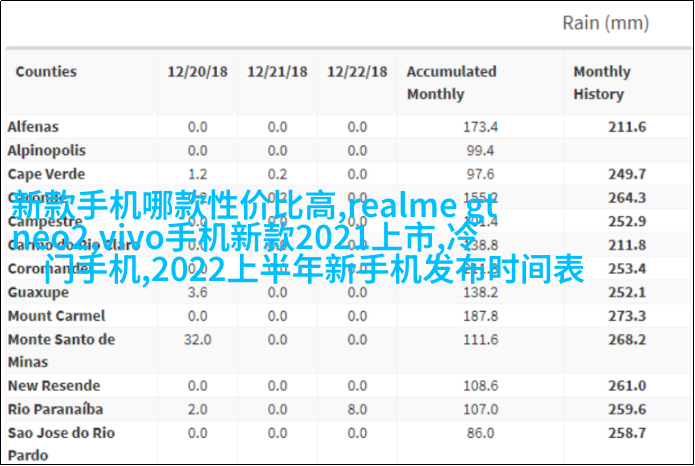Select the 'Alfenas' county row name
Screen dimensions: 695x466
coord(33,127)
